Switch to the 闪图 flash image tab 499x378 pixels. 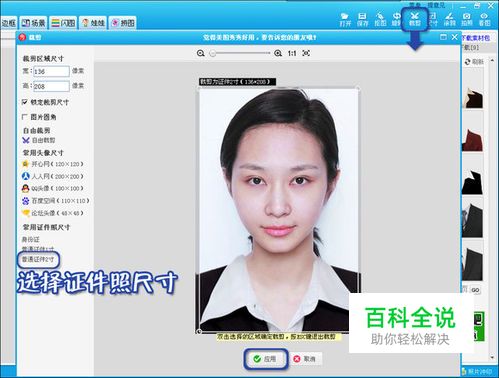[63, 23]
